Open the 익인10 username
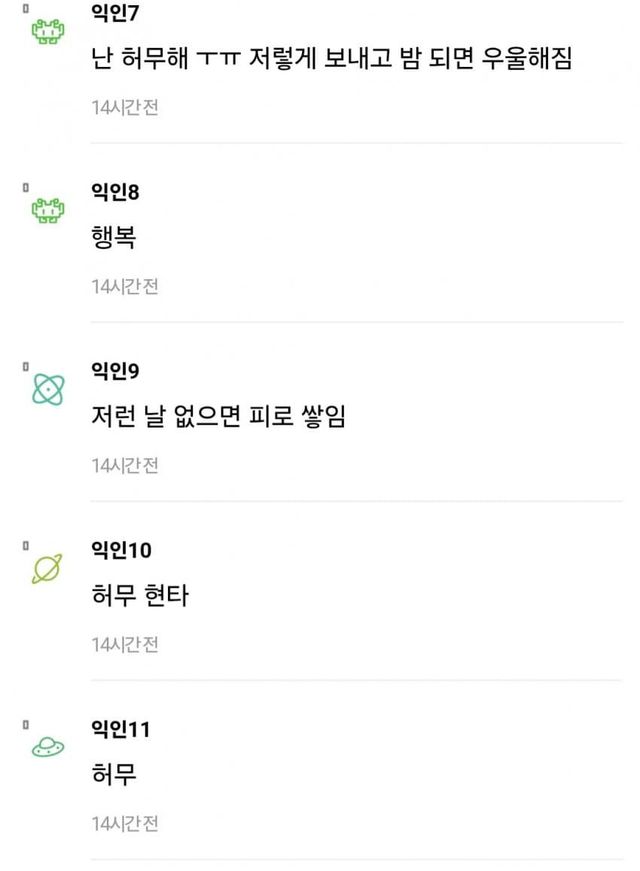 [120, 550]
